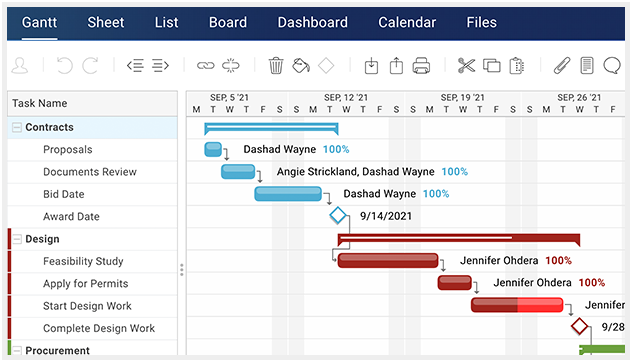Select the Feasibility Study task row
Viewport: 631px width, 361px height.
point(93,262)
